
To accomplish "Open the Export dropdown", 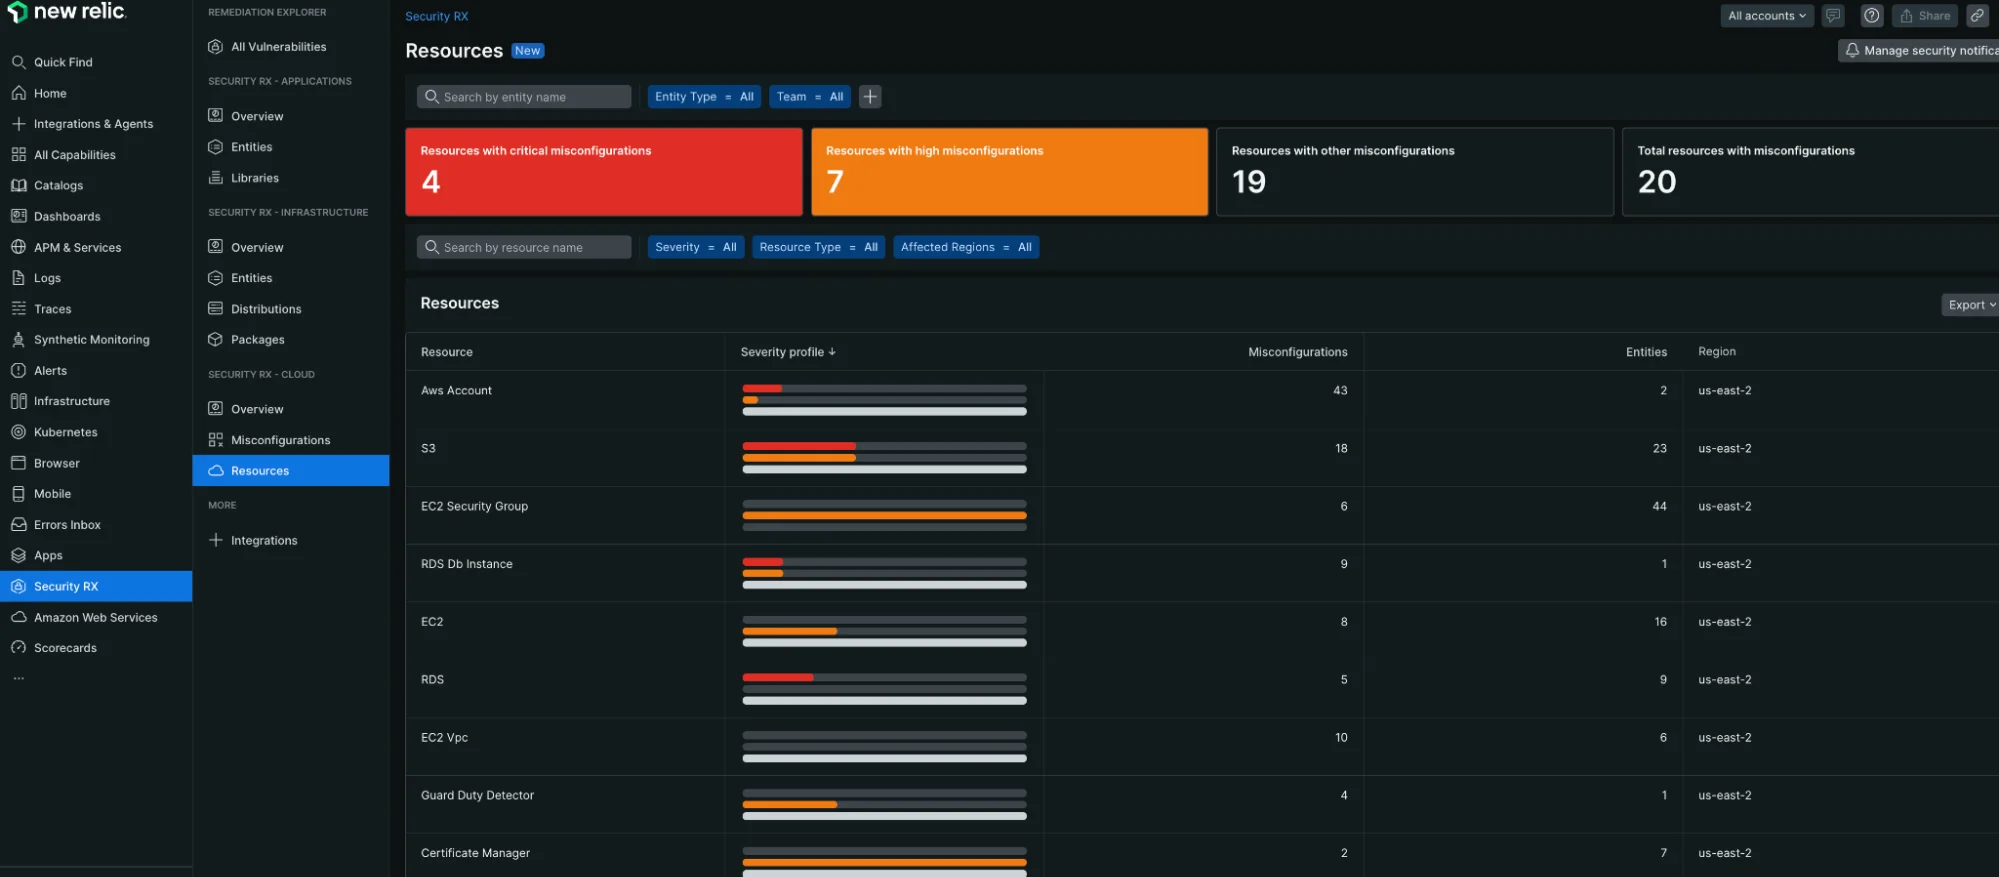I will click(1970, 305).
